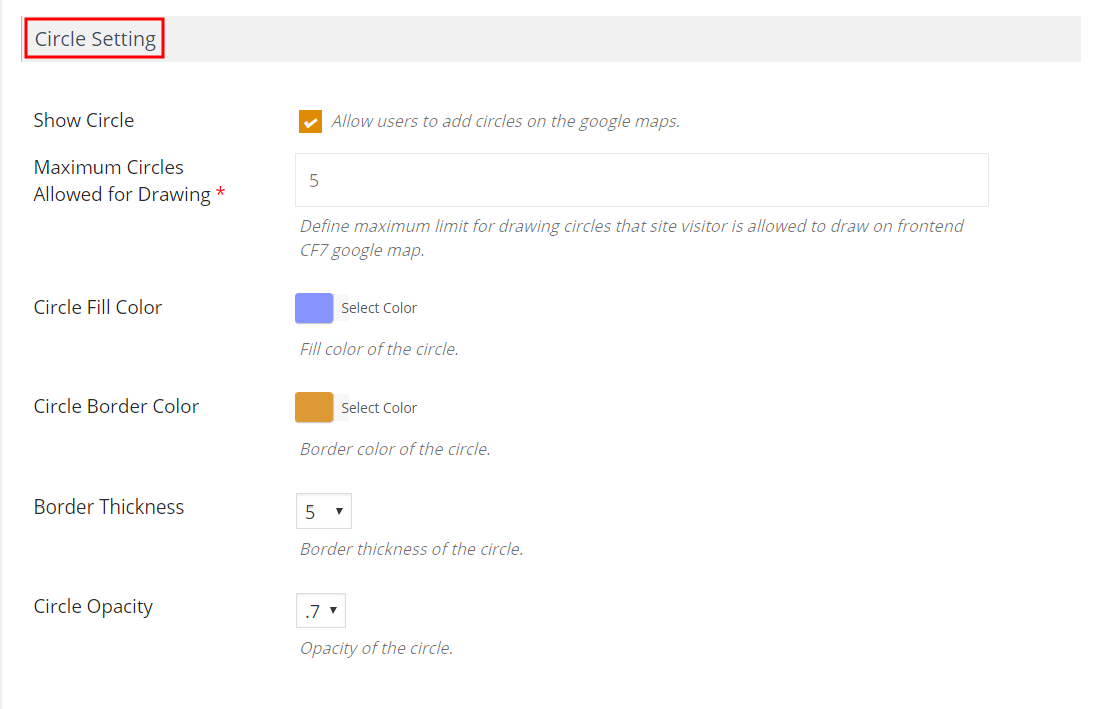Click the Show Circle label

84,120
